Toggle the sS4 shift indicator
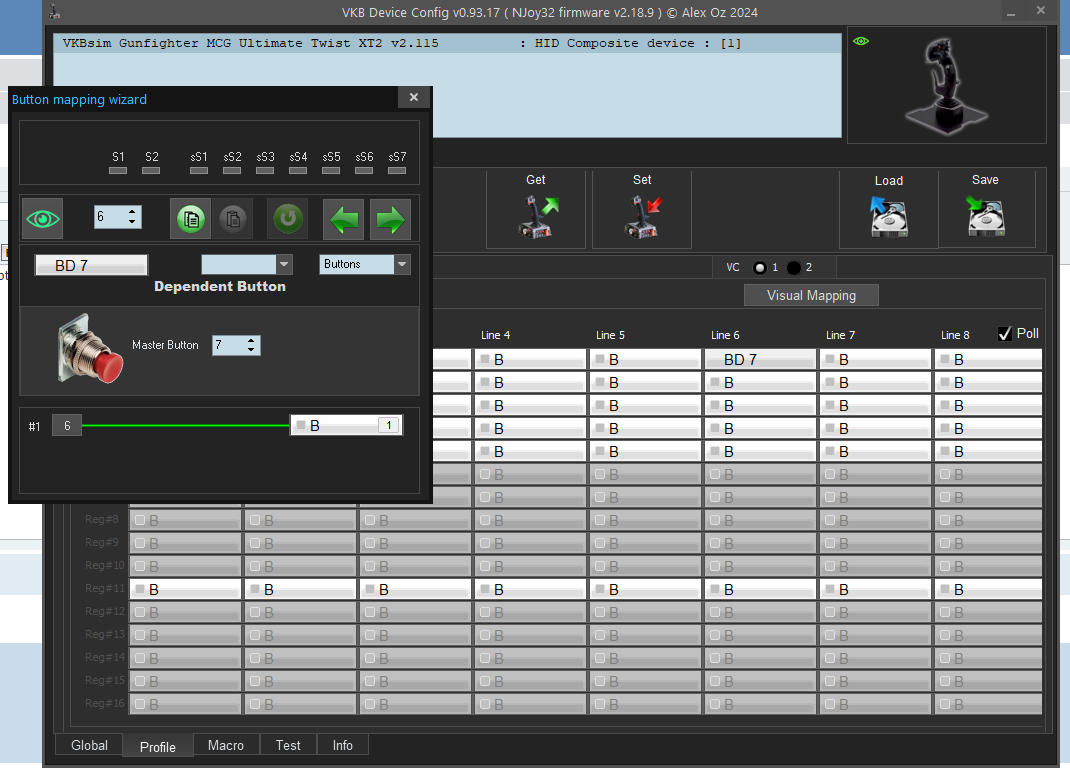1070x774 pixels. coord(298,171)
